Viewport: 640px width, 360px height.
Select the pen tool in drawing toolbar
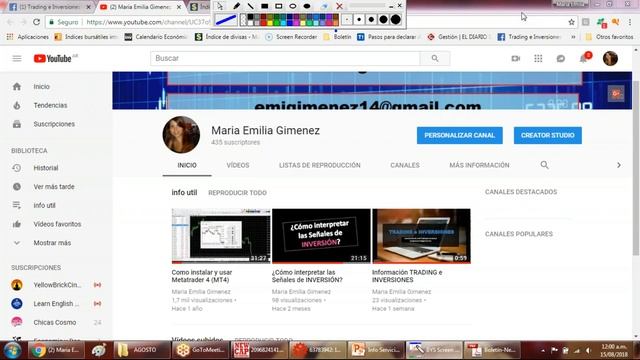236,6
